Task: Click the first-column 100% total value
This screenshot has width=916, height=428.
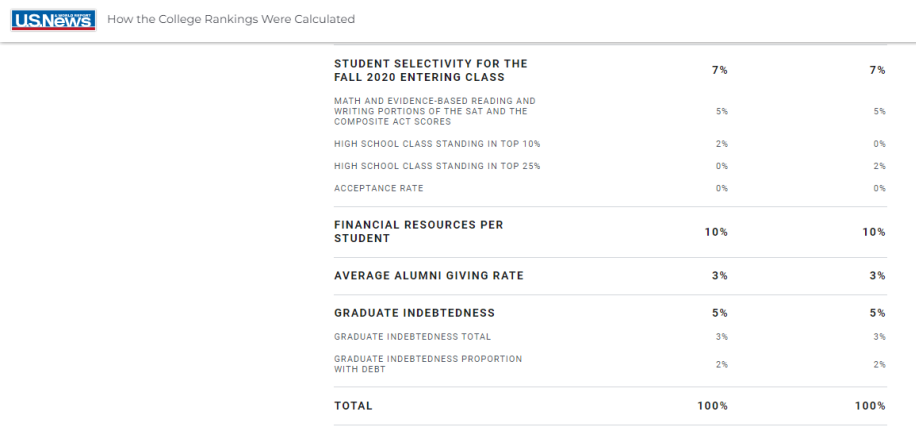Action: 713,406
